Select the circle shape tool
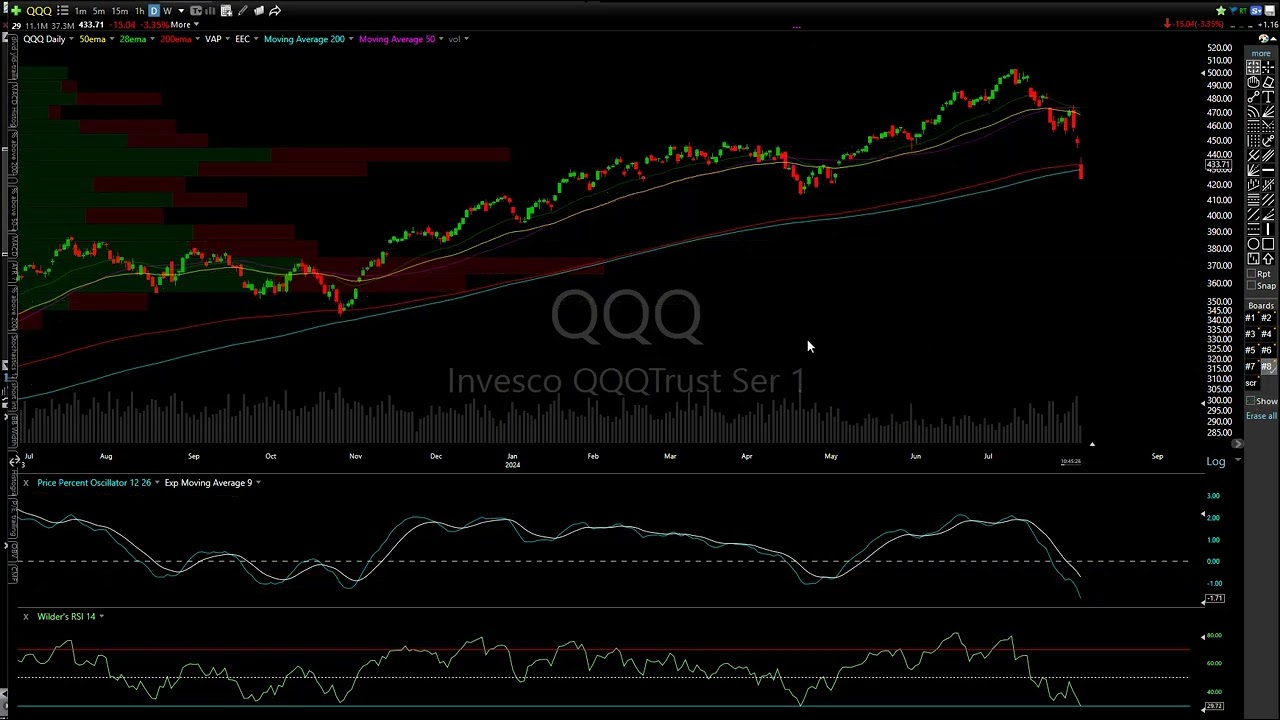The image size is (1280, 720). [x=1254, y=243]
